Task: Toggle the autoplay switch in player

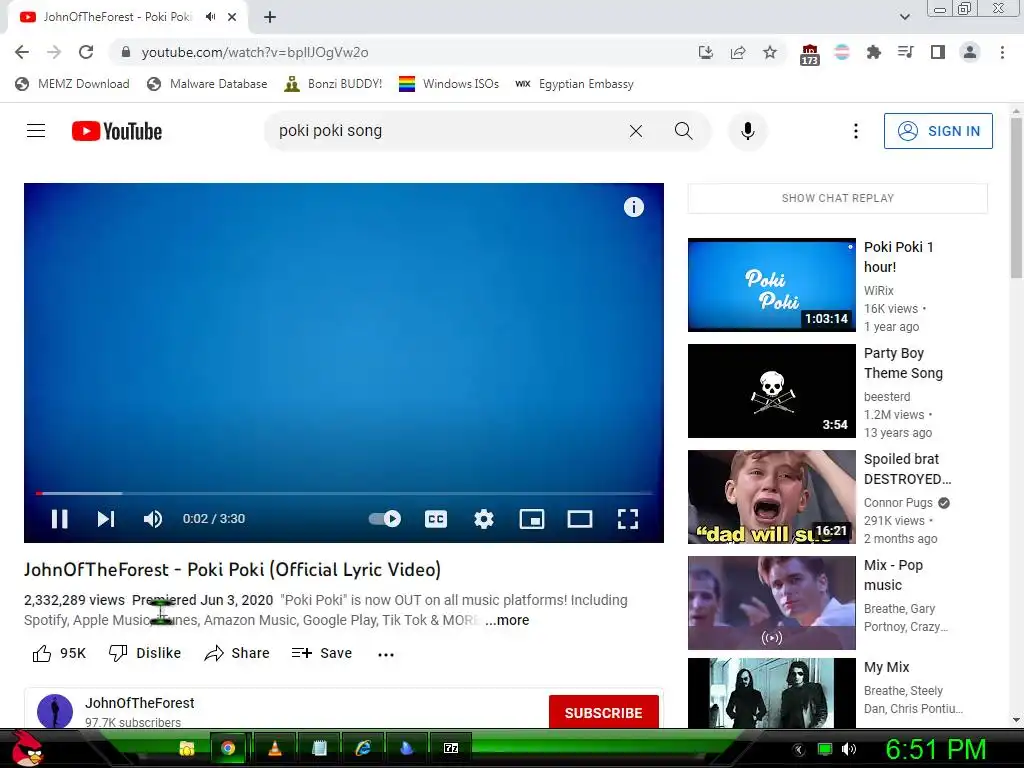Action: pyautogui.click(x=385, y=519)
